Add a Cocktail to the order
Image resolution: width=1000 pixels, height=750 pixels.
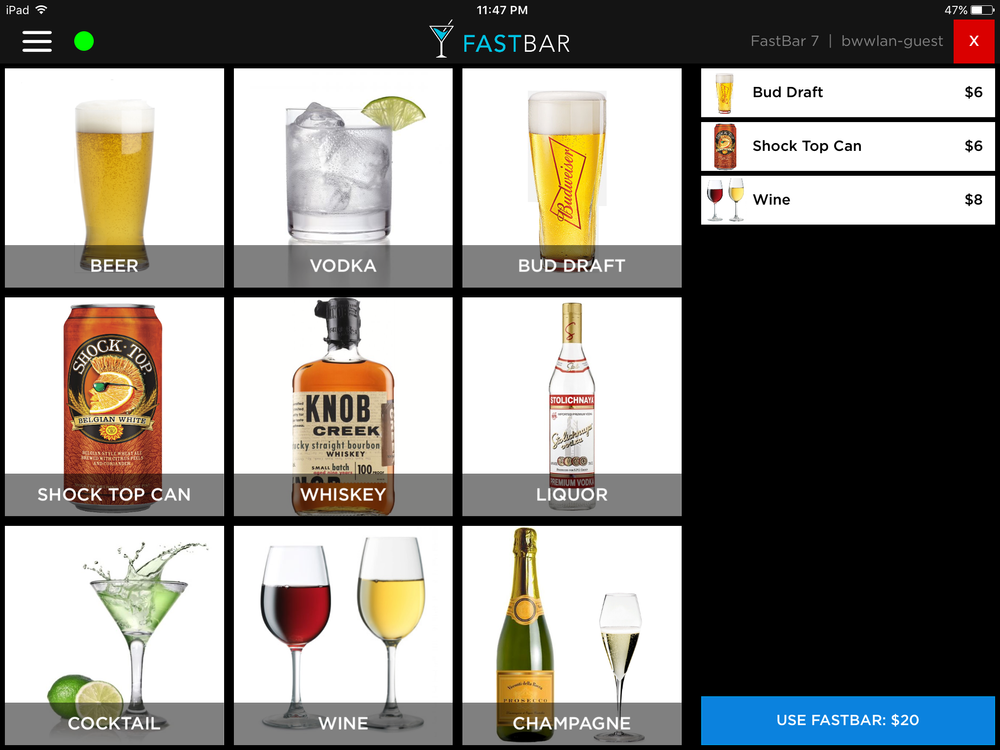click(x=114, y=635)
